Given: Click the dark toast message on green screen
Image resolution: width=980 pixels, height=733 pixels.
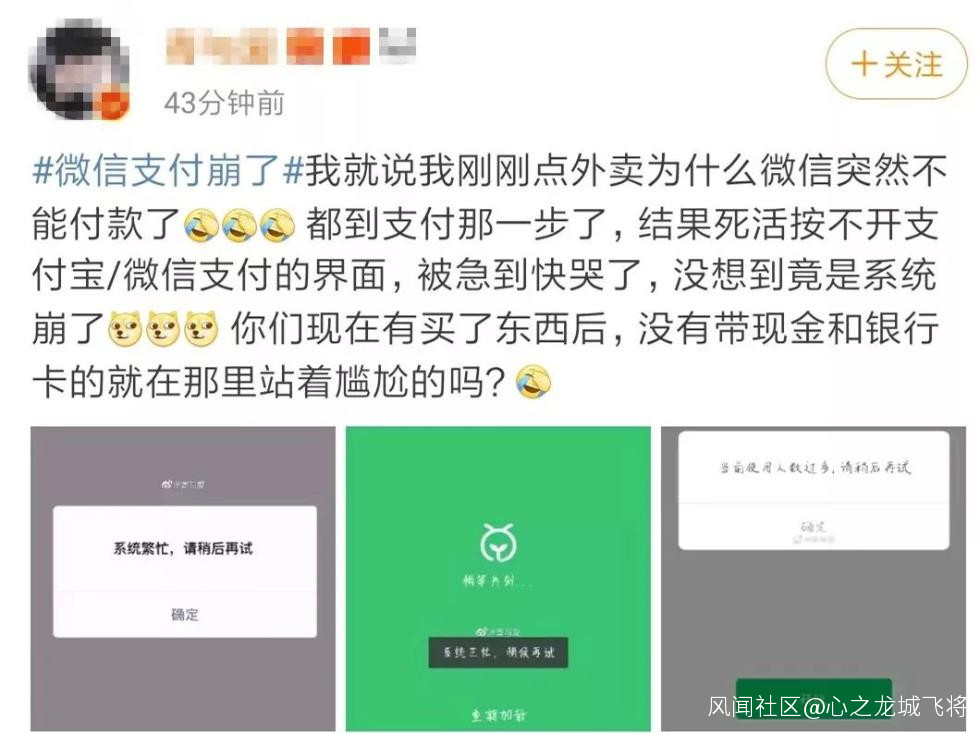Looking at the screenshot, I should coord(498,652).
